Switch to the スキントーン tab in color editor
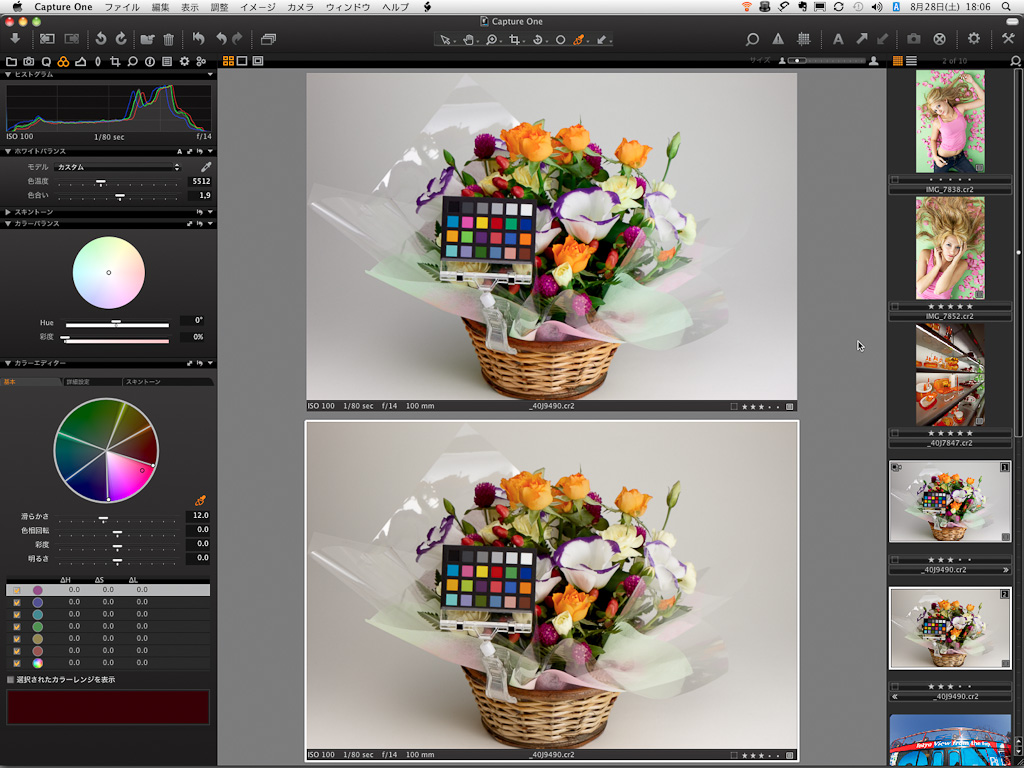Image resolution: width=1024 pixels, height=768 pixels. [143, 382]
